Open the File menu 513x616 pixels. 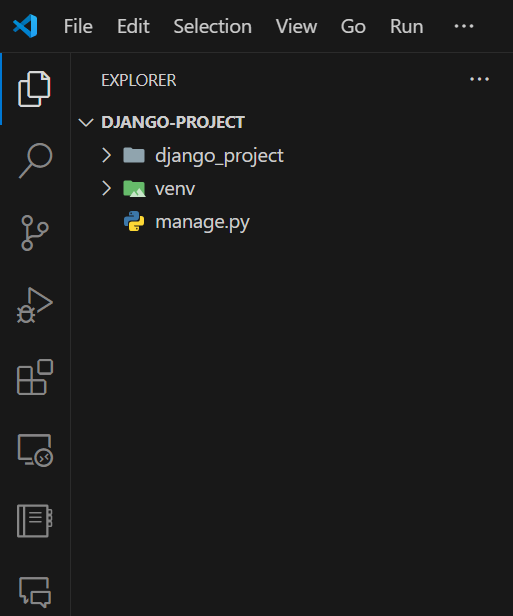[x=78, y=27]
